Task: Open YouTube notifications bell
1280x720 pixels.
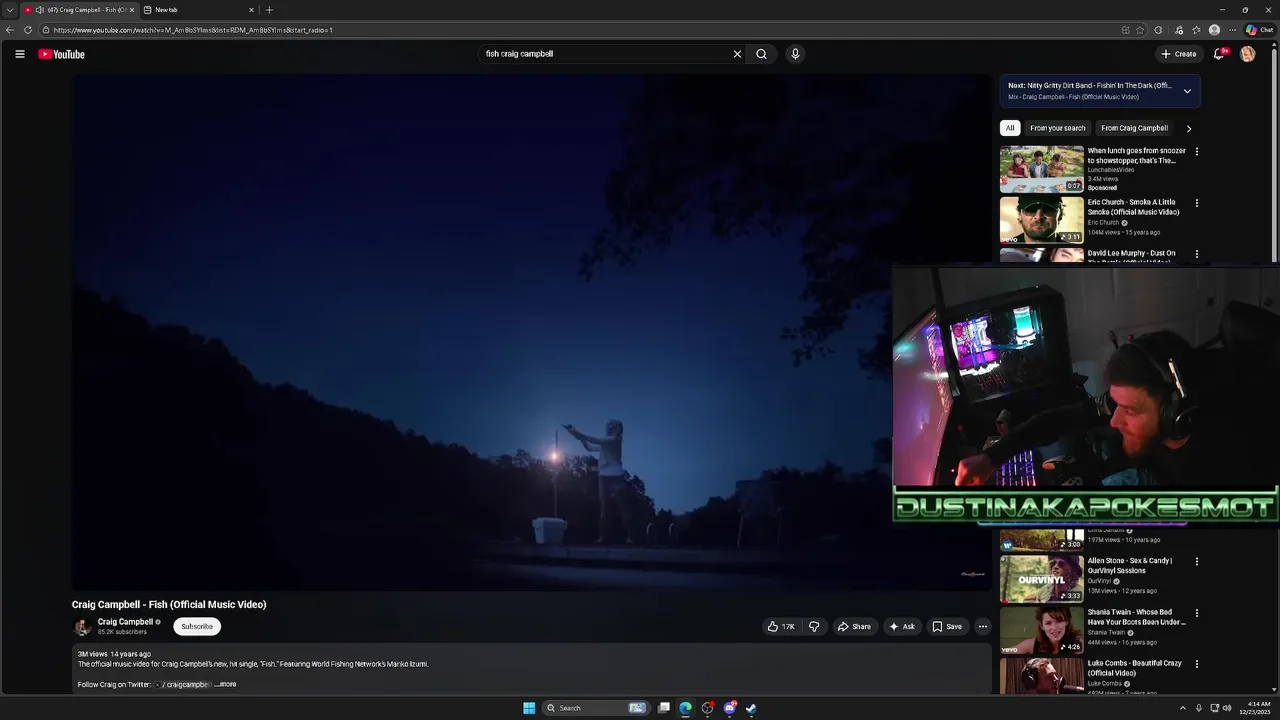Action: [1218, 54]
